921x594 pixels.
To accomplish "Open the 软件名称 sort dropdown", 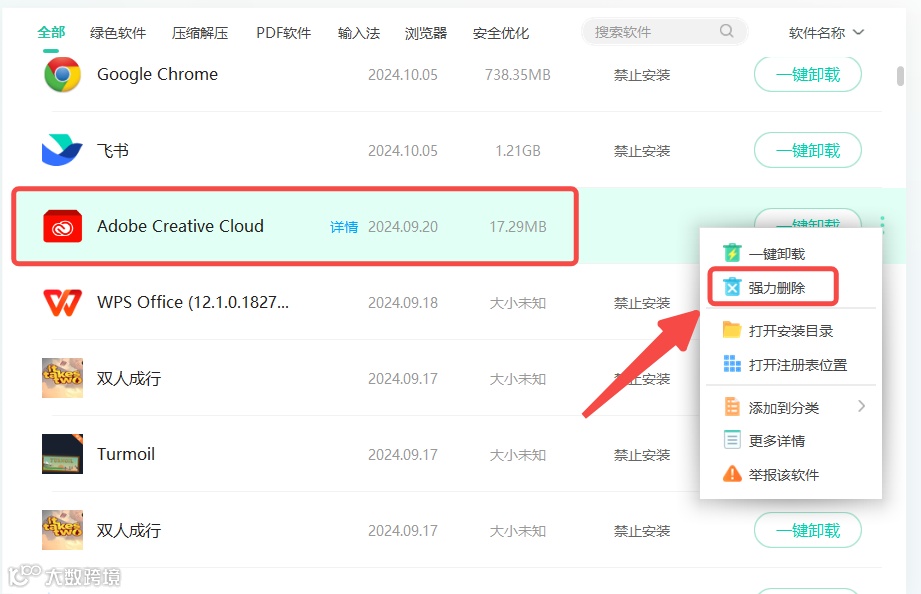I will (826, 33).
